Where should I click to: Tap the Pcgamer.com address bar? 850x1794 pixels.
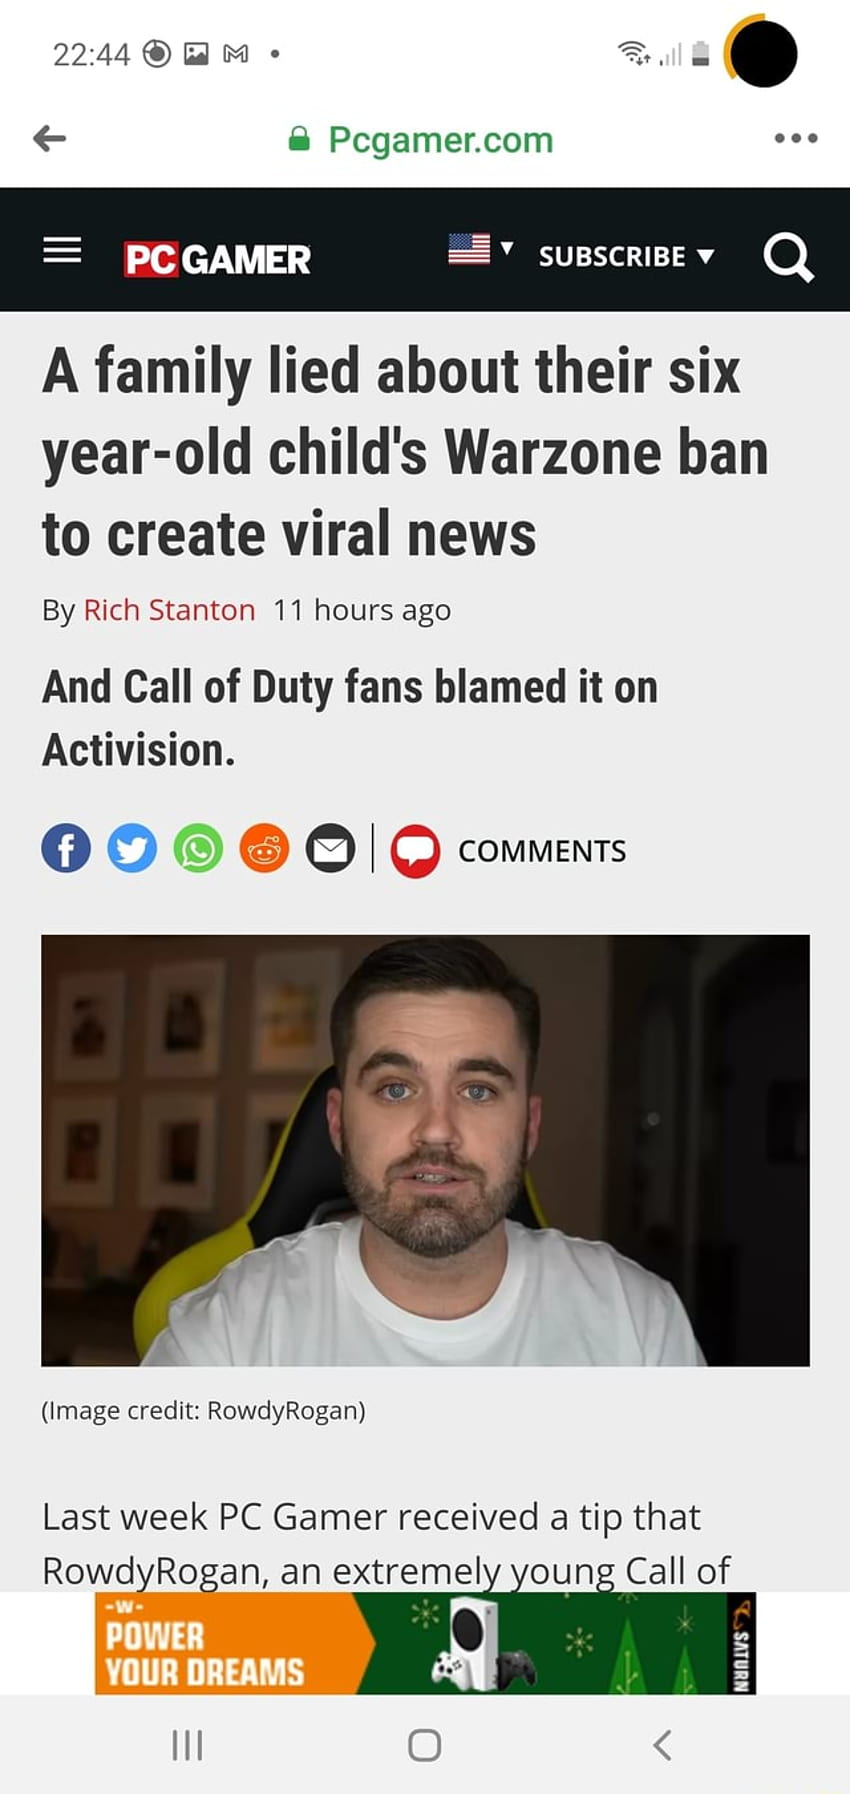[420, 140]
